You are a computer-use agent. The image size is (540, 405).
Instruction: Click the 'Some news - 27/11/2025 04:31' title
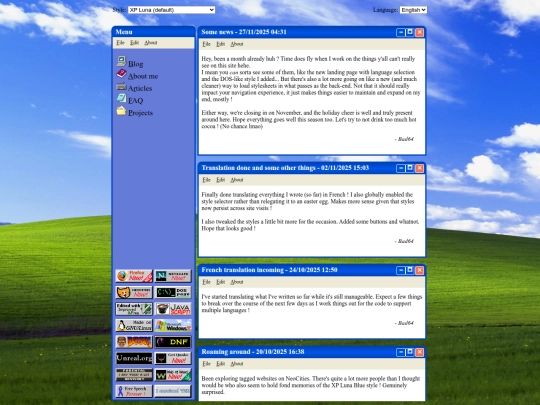point(244,32)
